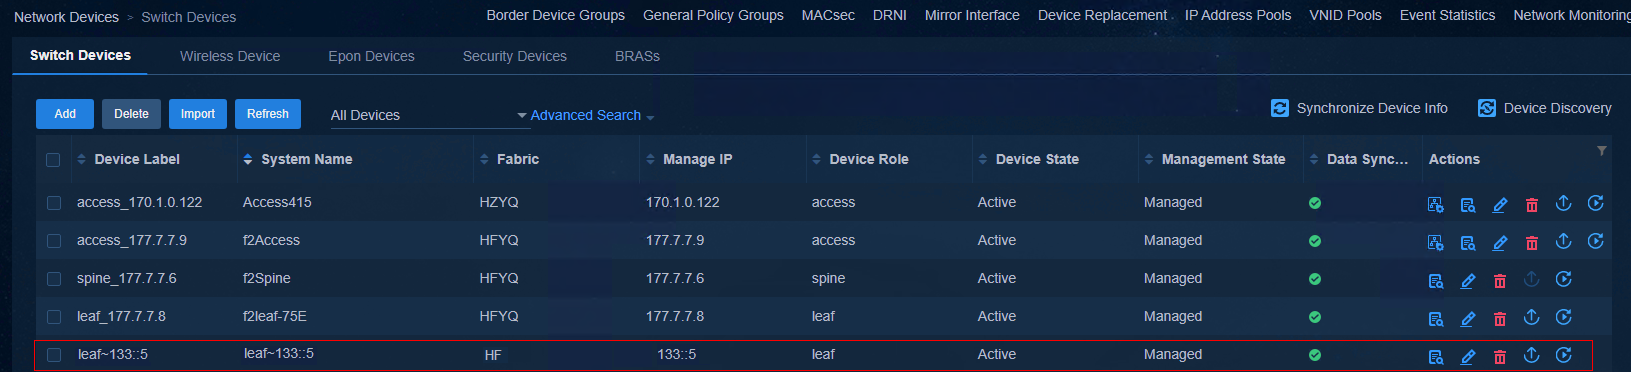The image size is (1631, 372).
Task: Open the IP Address Pools menu
Action: point(1238,15)
